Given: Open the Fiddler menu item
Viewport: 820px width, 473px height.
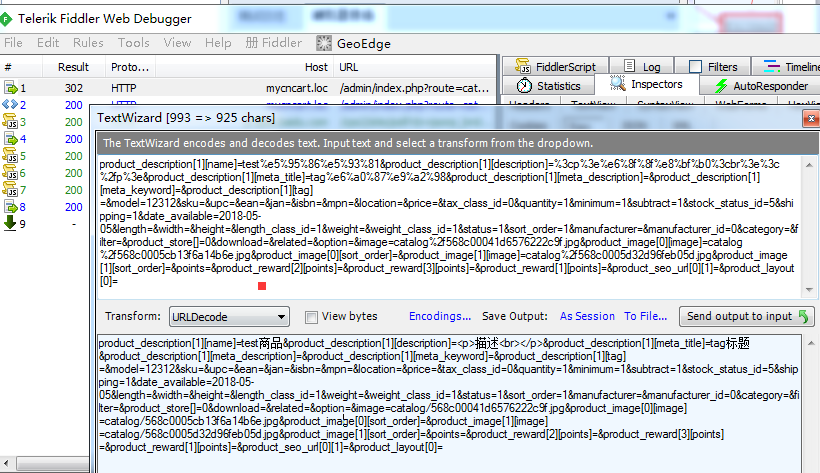Looking at the screenshot, I should (x=274, y=43).
